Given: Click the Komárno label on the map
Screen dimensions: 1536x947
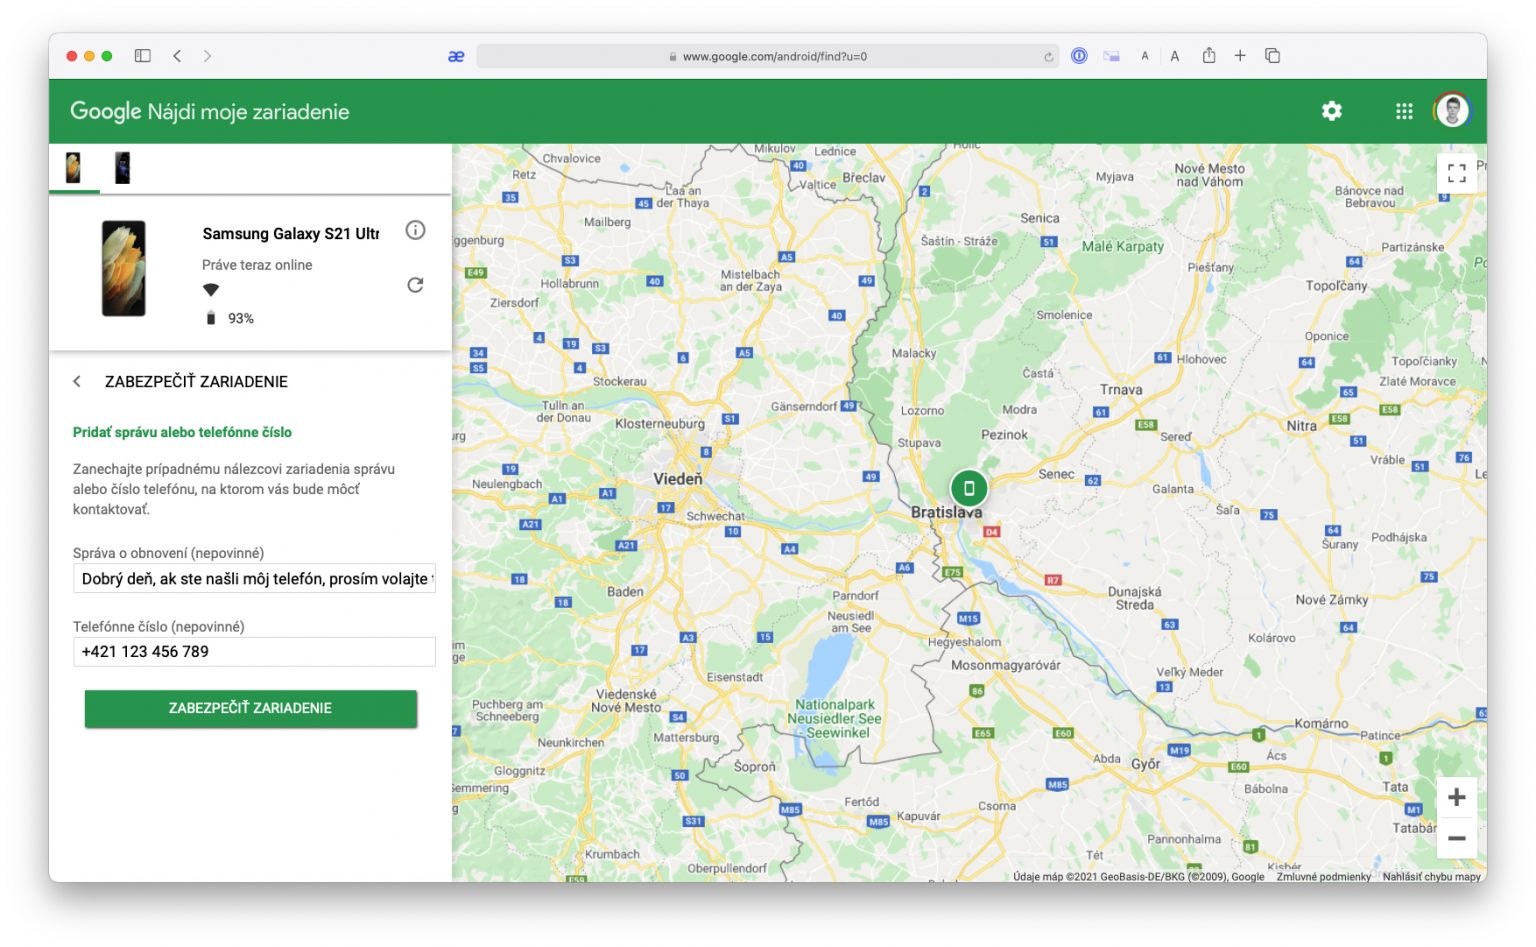Looking at the screenshot, I should pos(1321,724).
